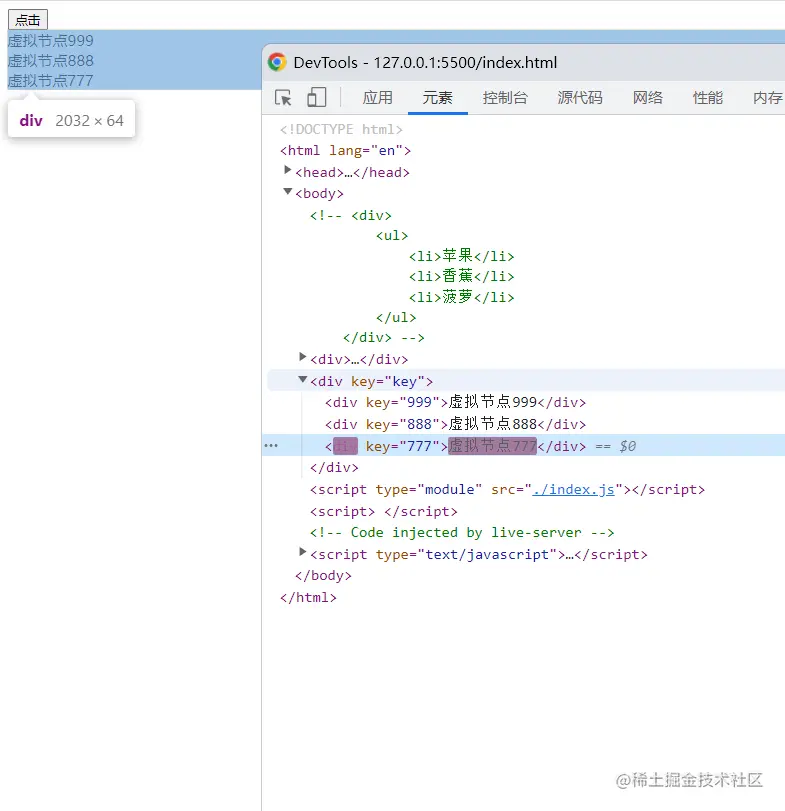Image resolution: width=785 pixels, height=811 pixels.
Task: Switch to the 元素 tab
Action: click(437, 97)
